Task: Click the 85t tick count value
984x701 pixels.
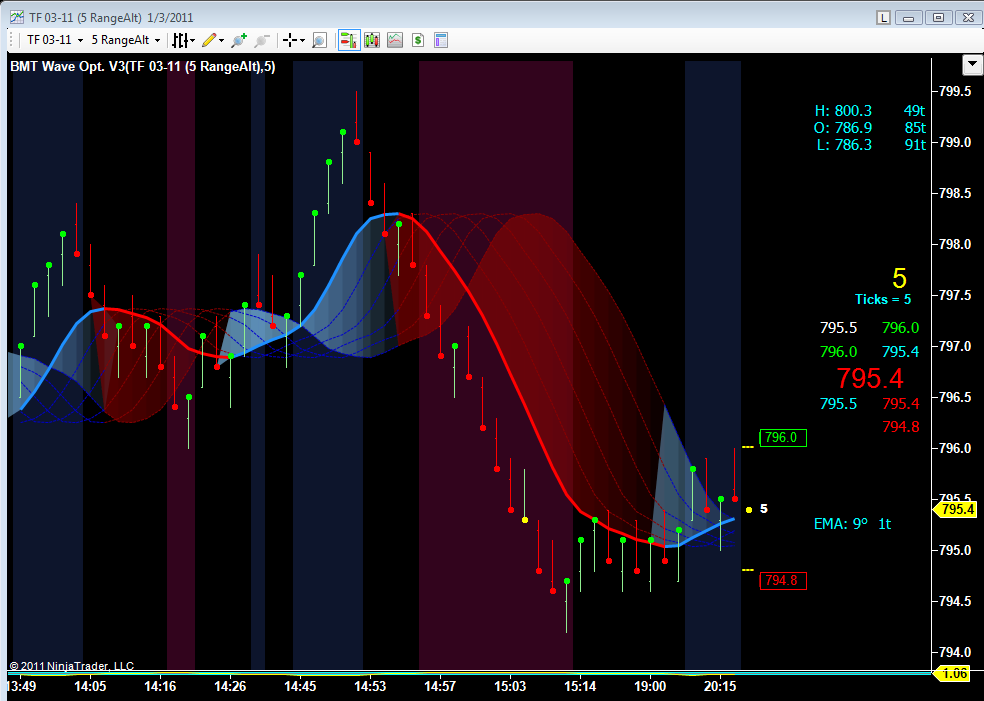Action: point(914,128)
